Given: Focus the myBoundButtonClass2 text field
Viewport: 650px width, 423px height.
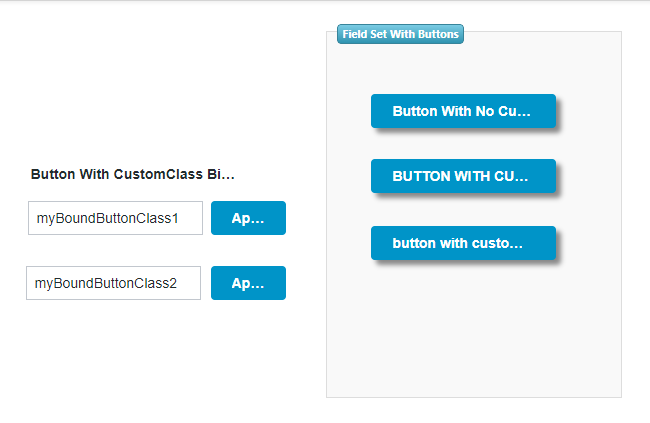Looking at the screenshot, I should coord(113,283).
